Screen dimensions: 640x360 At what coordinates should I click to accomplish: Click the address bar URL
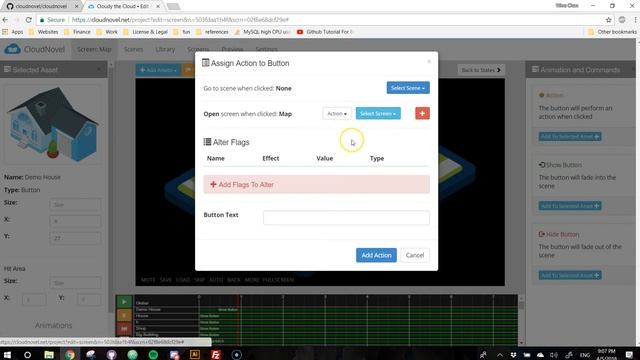coord(180,20)
